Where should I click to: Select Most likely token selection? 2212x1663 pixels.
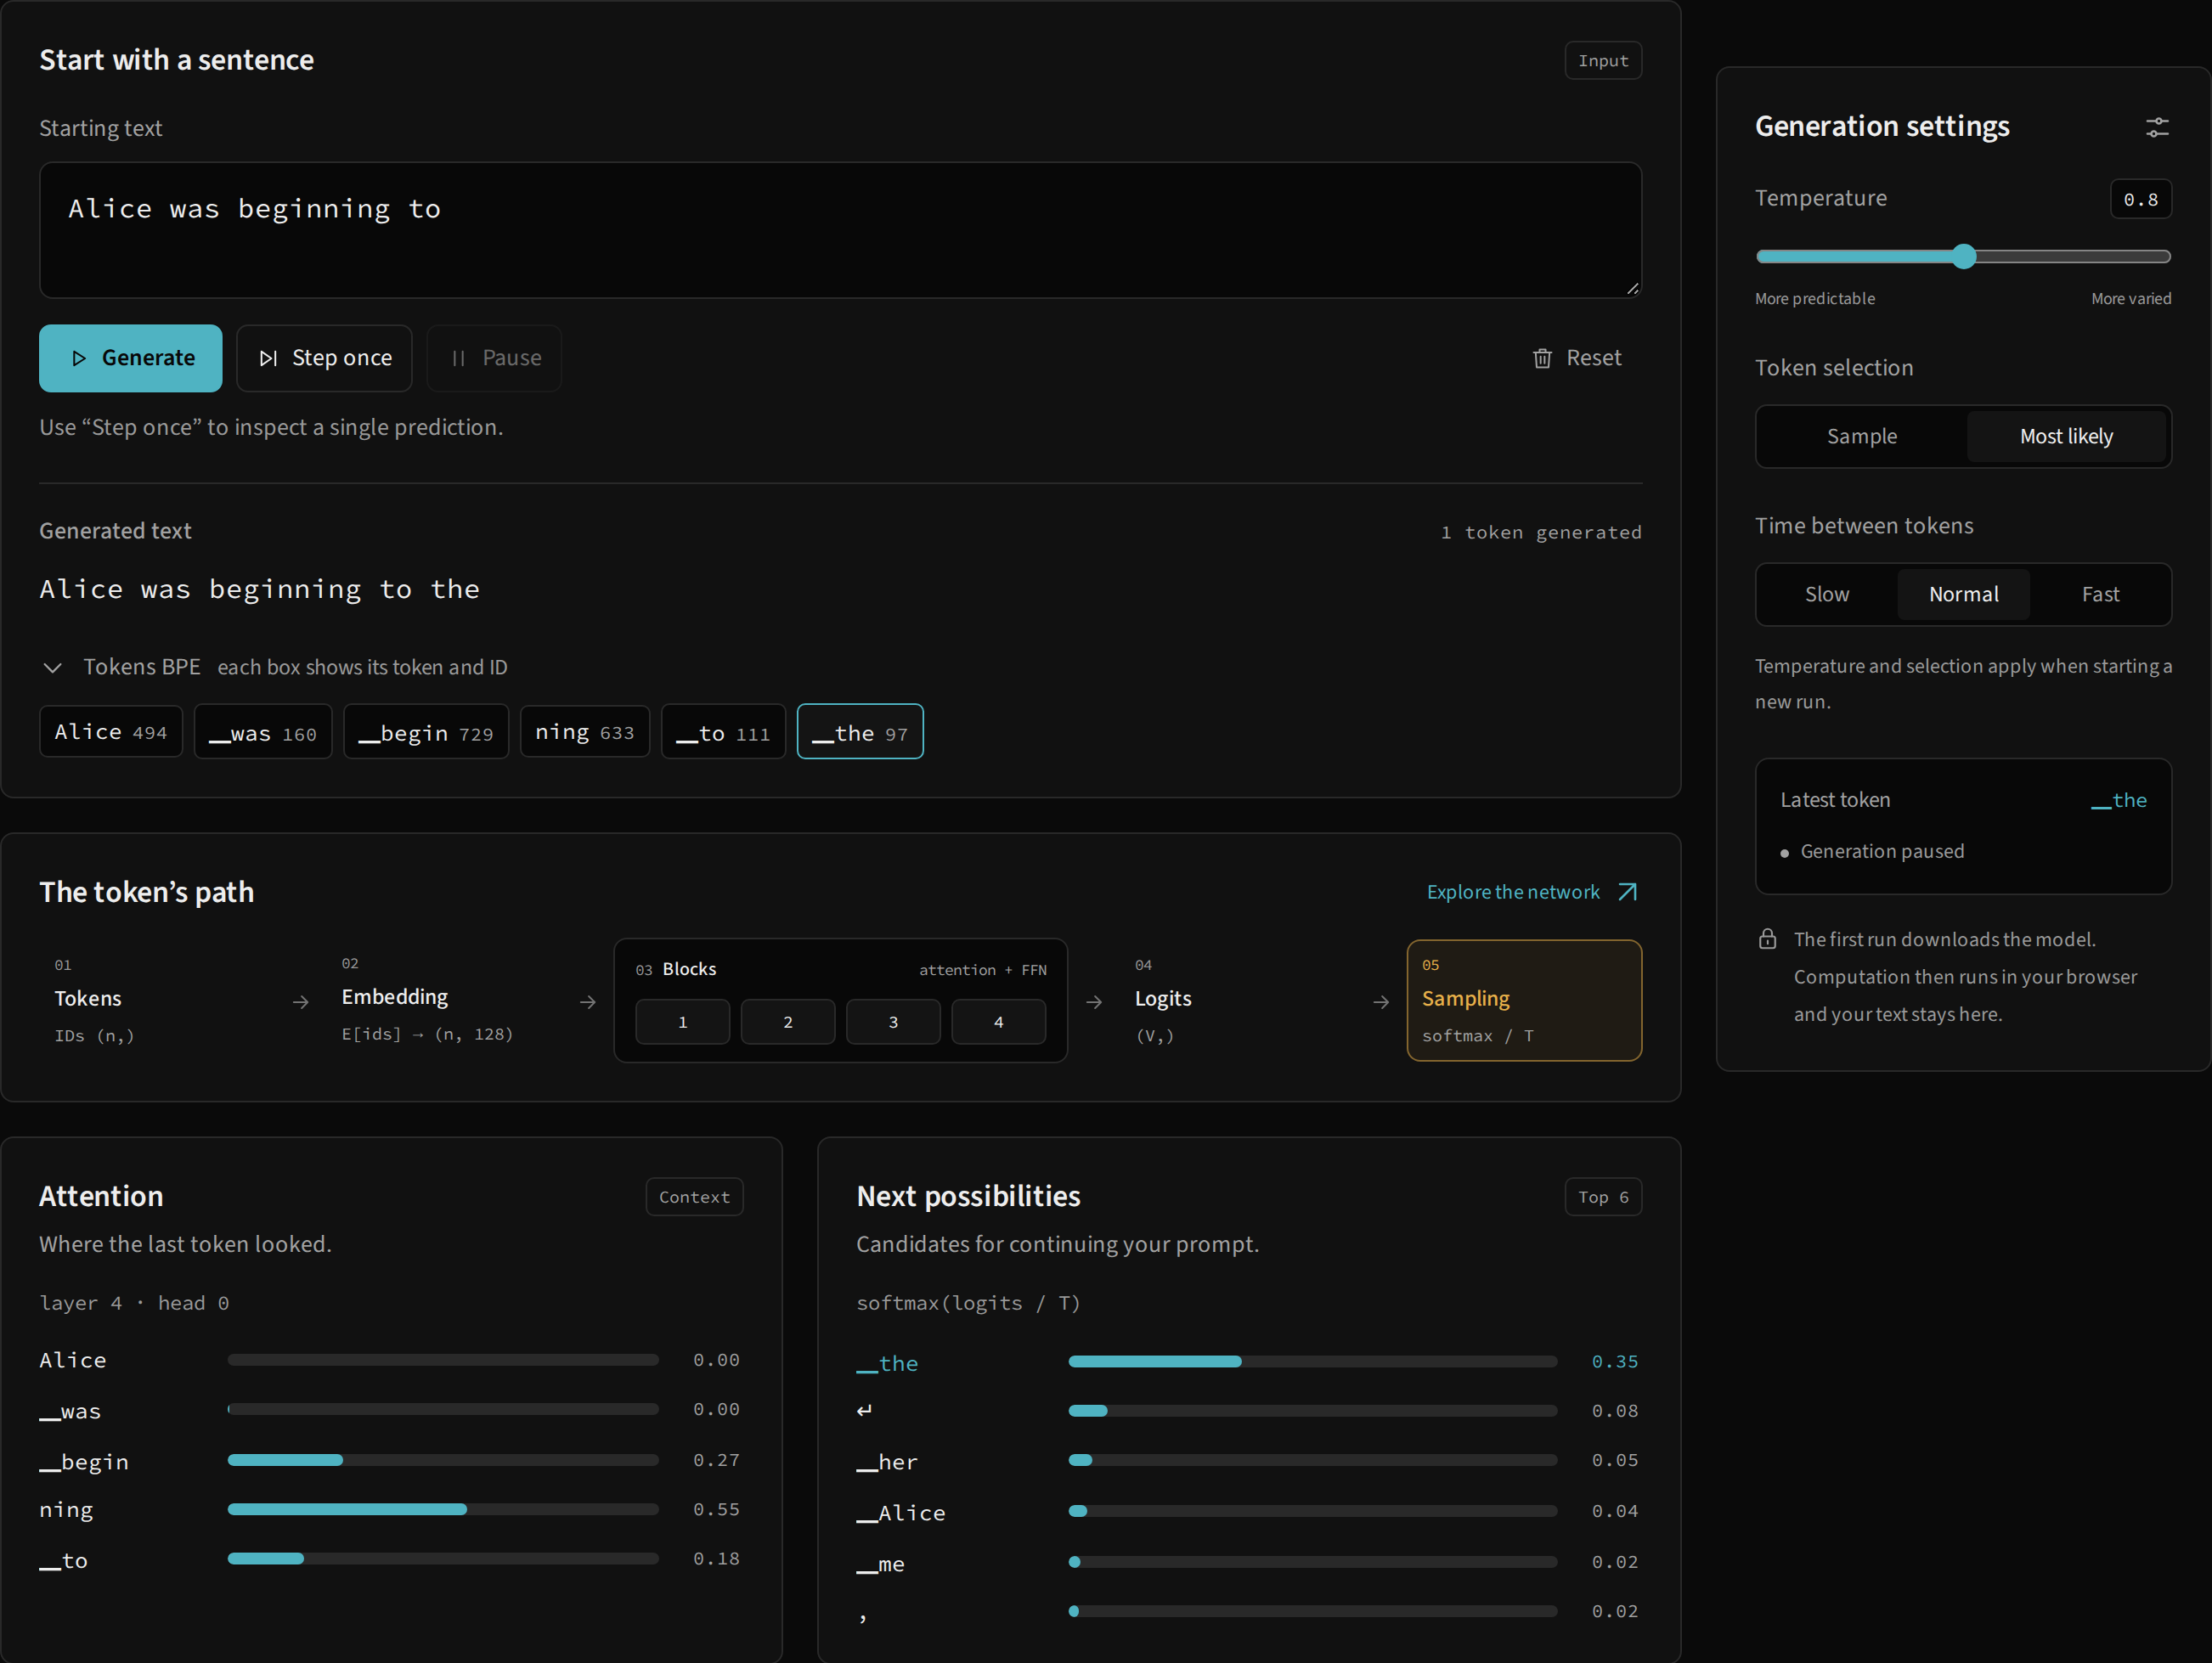coord(2066,436)
